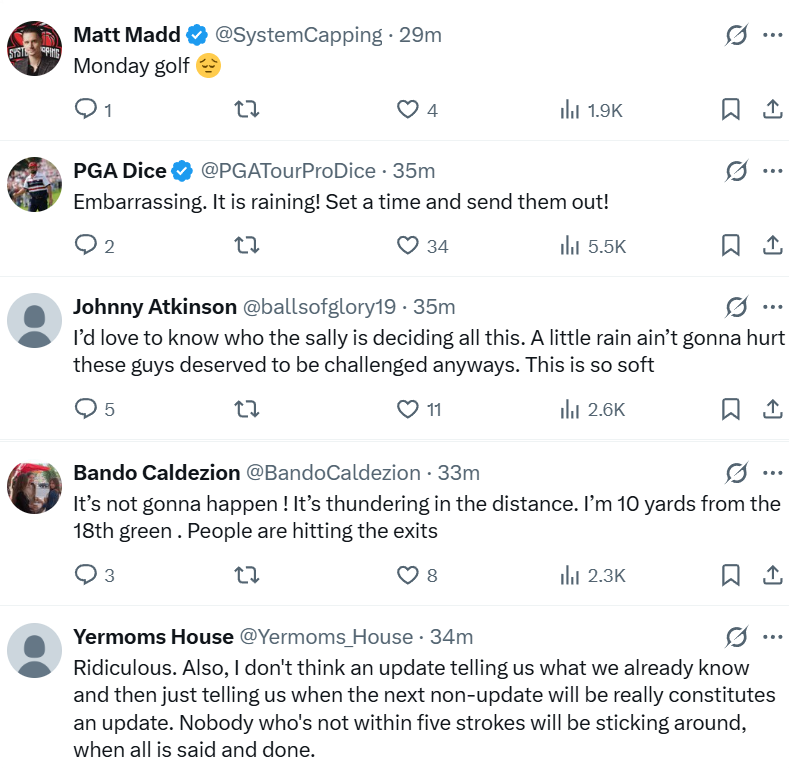
Task: Repost Johnny Atkinson's tweet
Action: [x=246, y=409]
